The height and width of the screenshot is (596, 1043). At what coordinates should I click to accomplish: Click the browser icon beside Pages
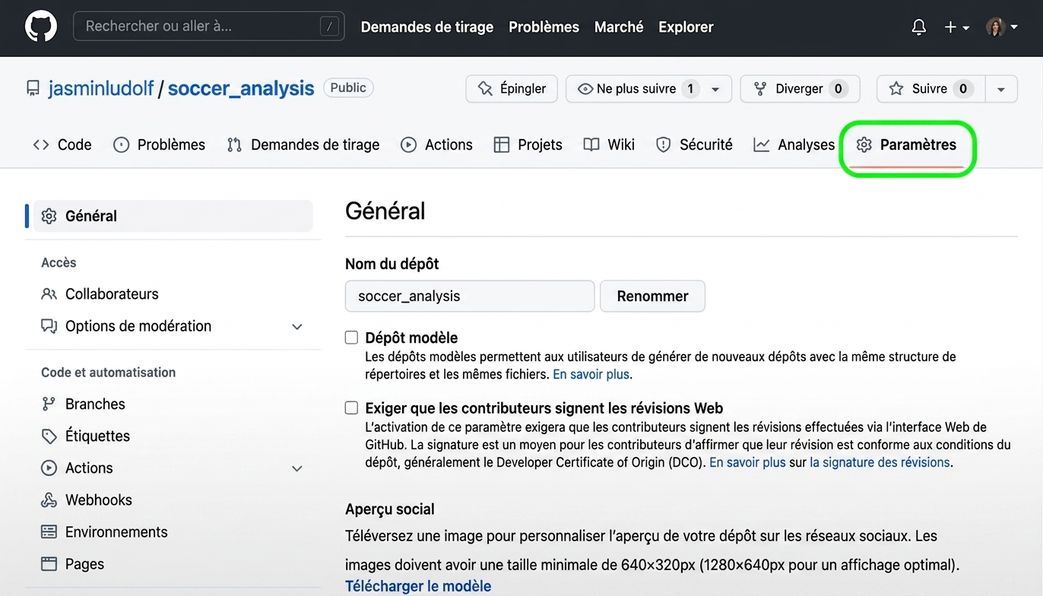click(49, 563)
